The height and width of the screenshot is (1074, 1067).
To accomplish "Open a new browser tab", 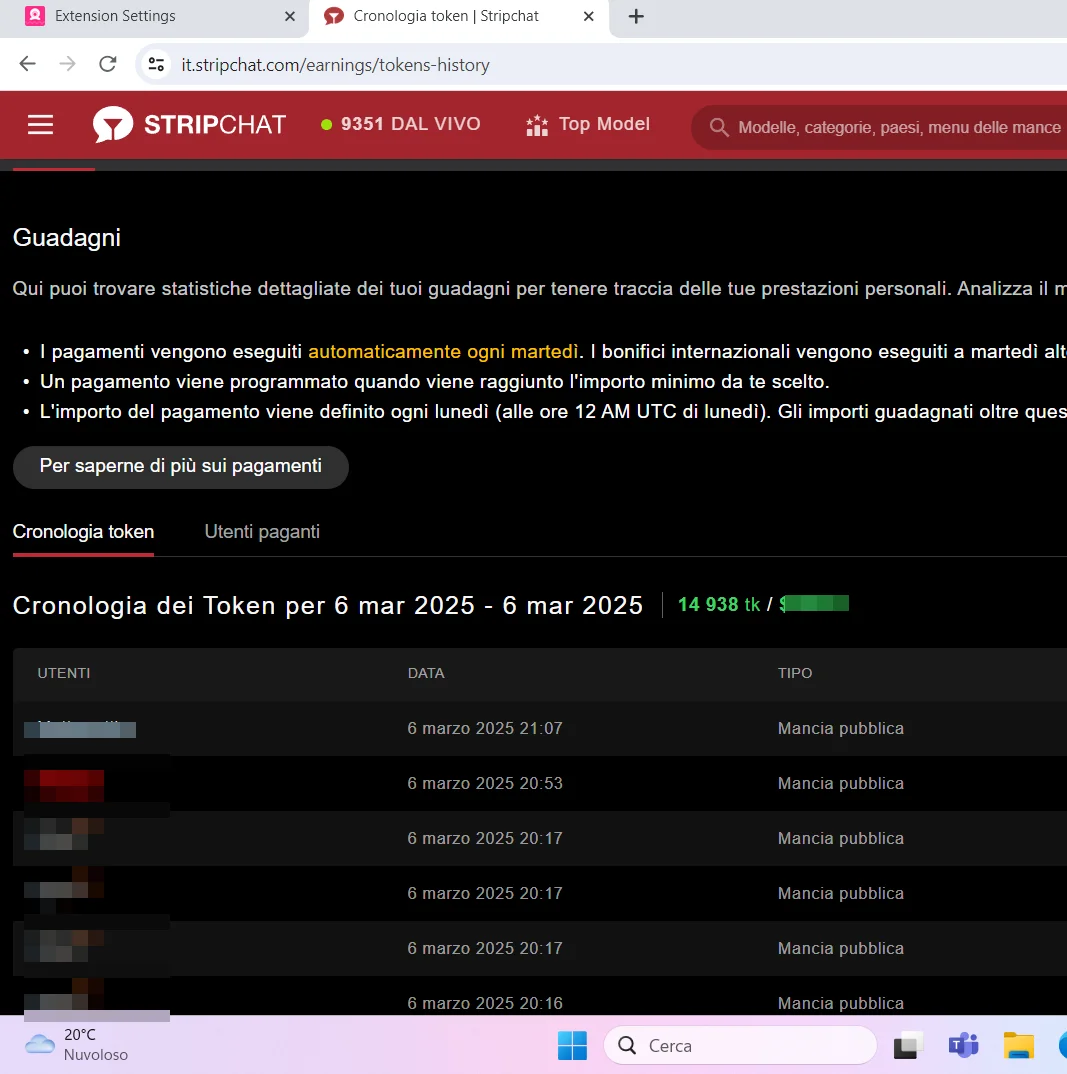I will point(636,16).
